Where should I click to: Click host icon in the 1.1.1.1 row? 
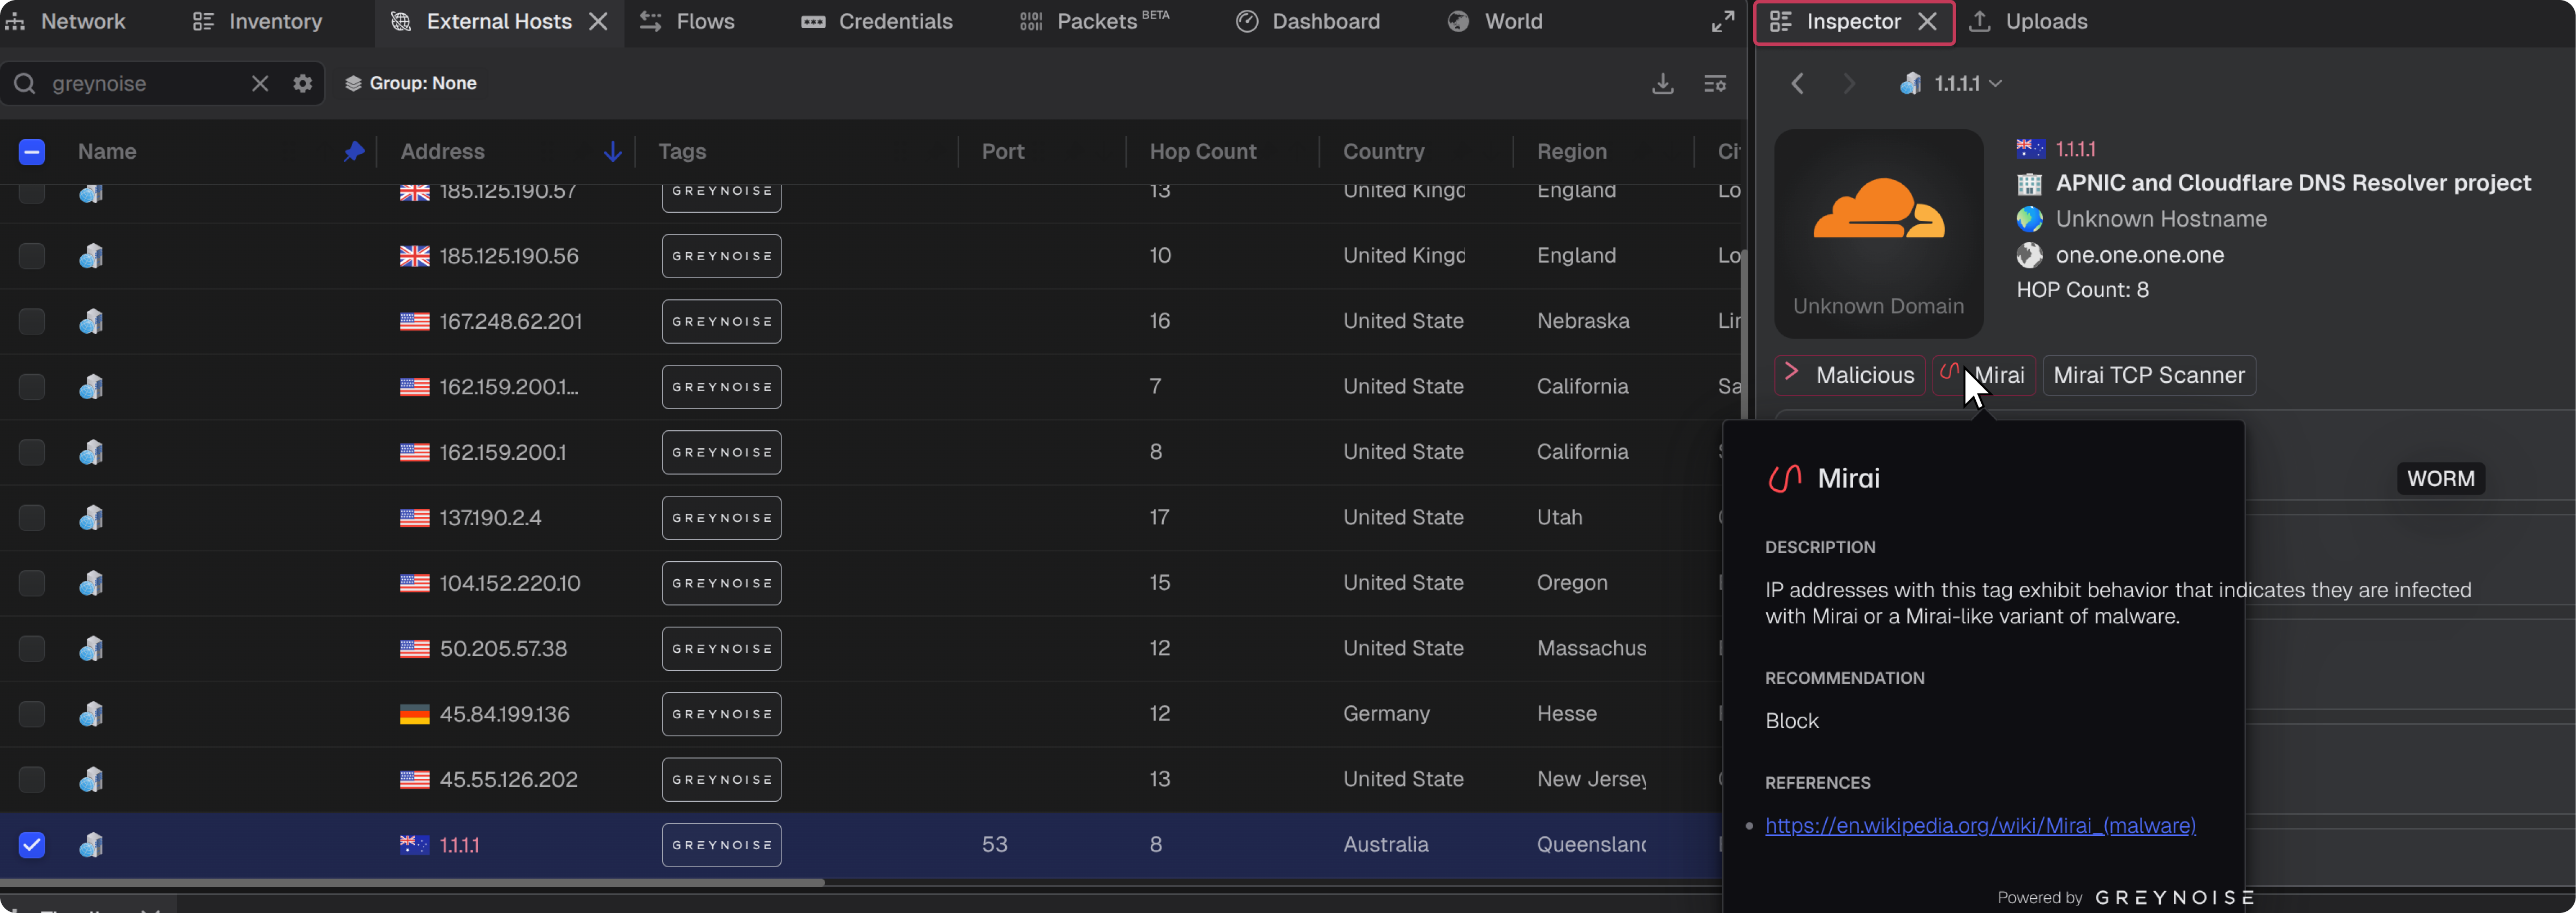pos(91,845)
